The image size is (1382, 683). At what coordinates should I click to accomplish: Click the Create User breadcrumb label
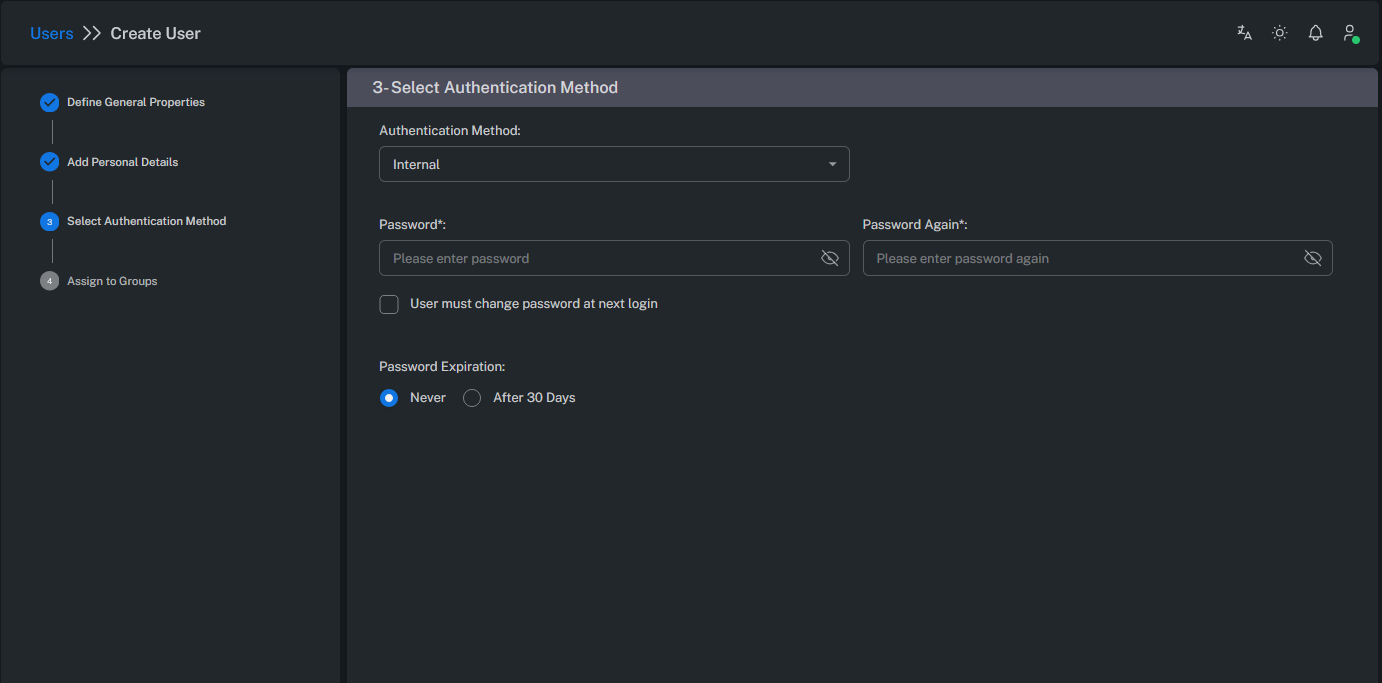coord(155,32)
